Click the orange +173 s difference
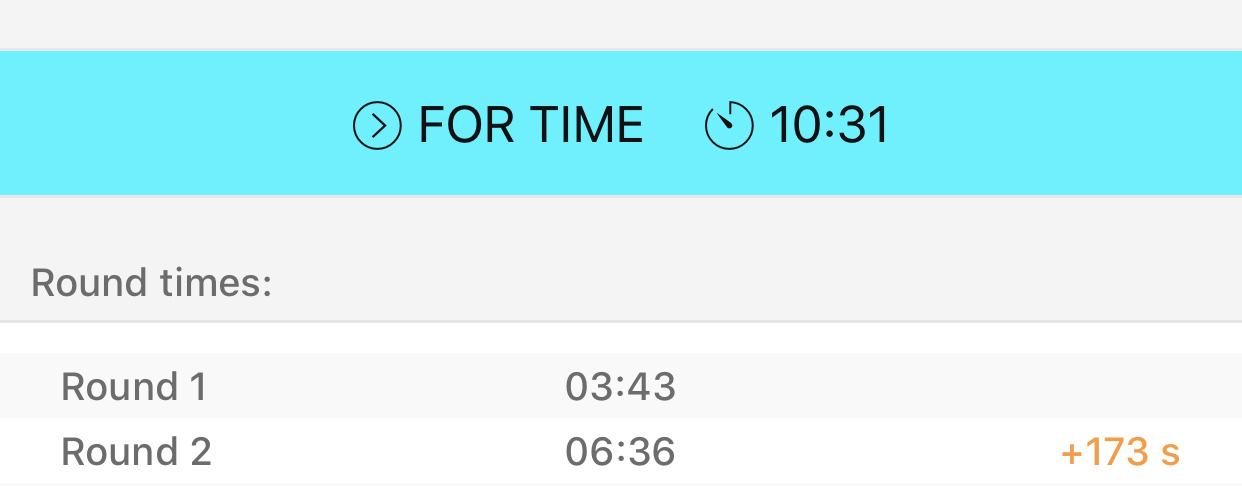This screenshot has height=486, width=1242. pos(1120,452)
